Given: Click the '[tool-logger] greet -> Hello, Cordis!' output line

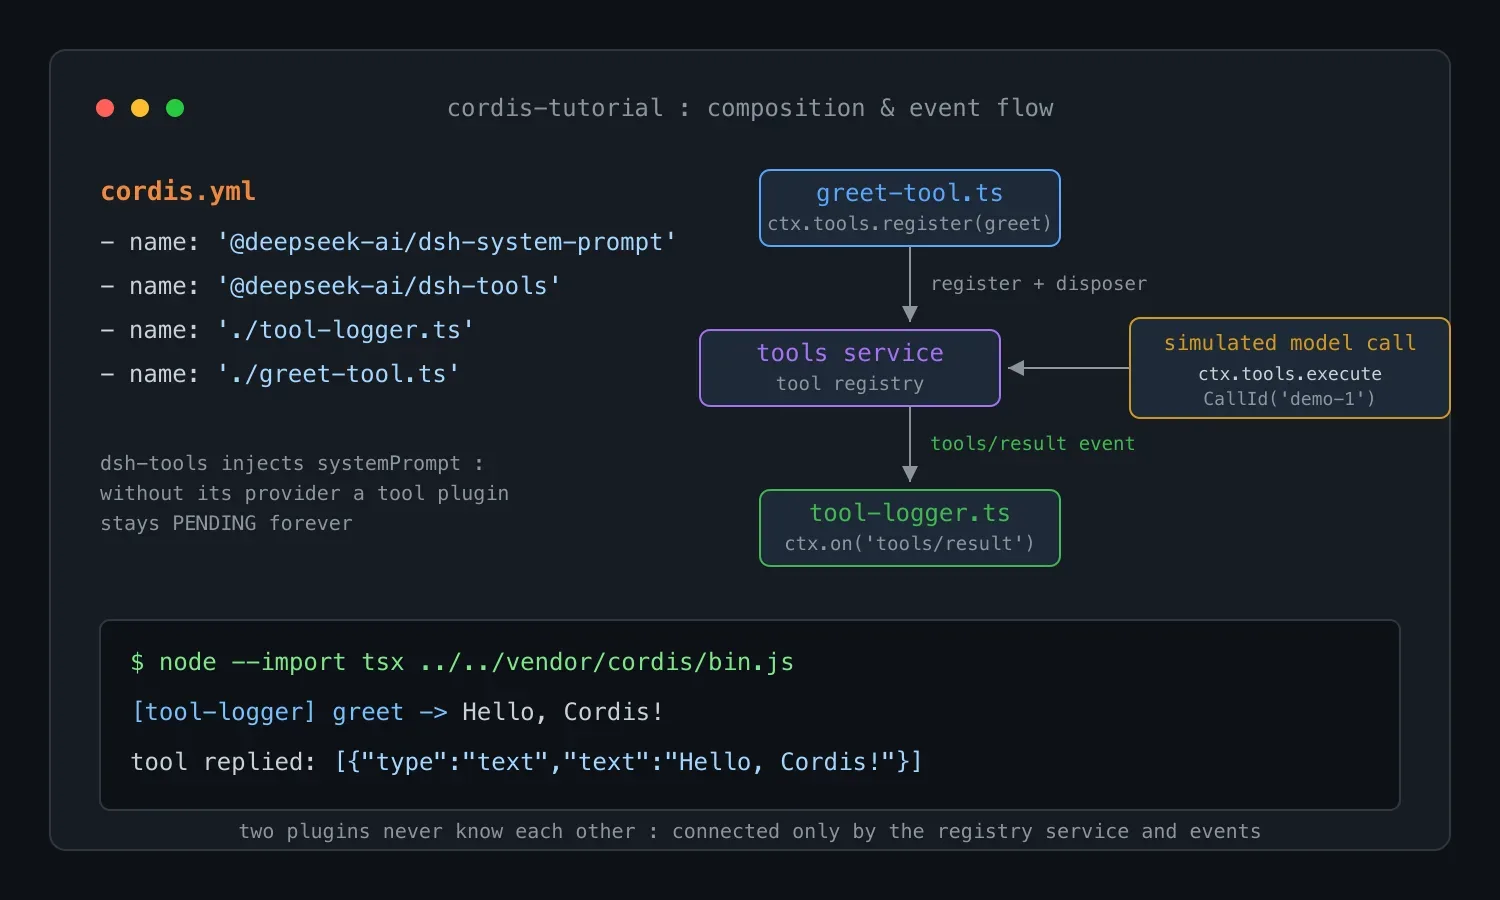Looking at the screenshot, I should tap(397, 712).
